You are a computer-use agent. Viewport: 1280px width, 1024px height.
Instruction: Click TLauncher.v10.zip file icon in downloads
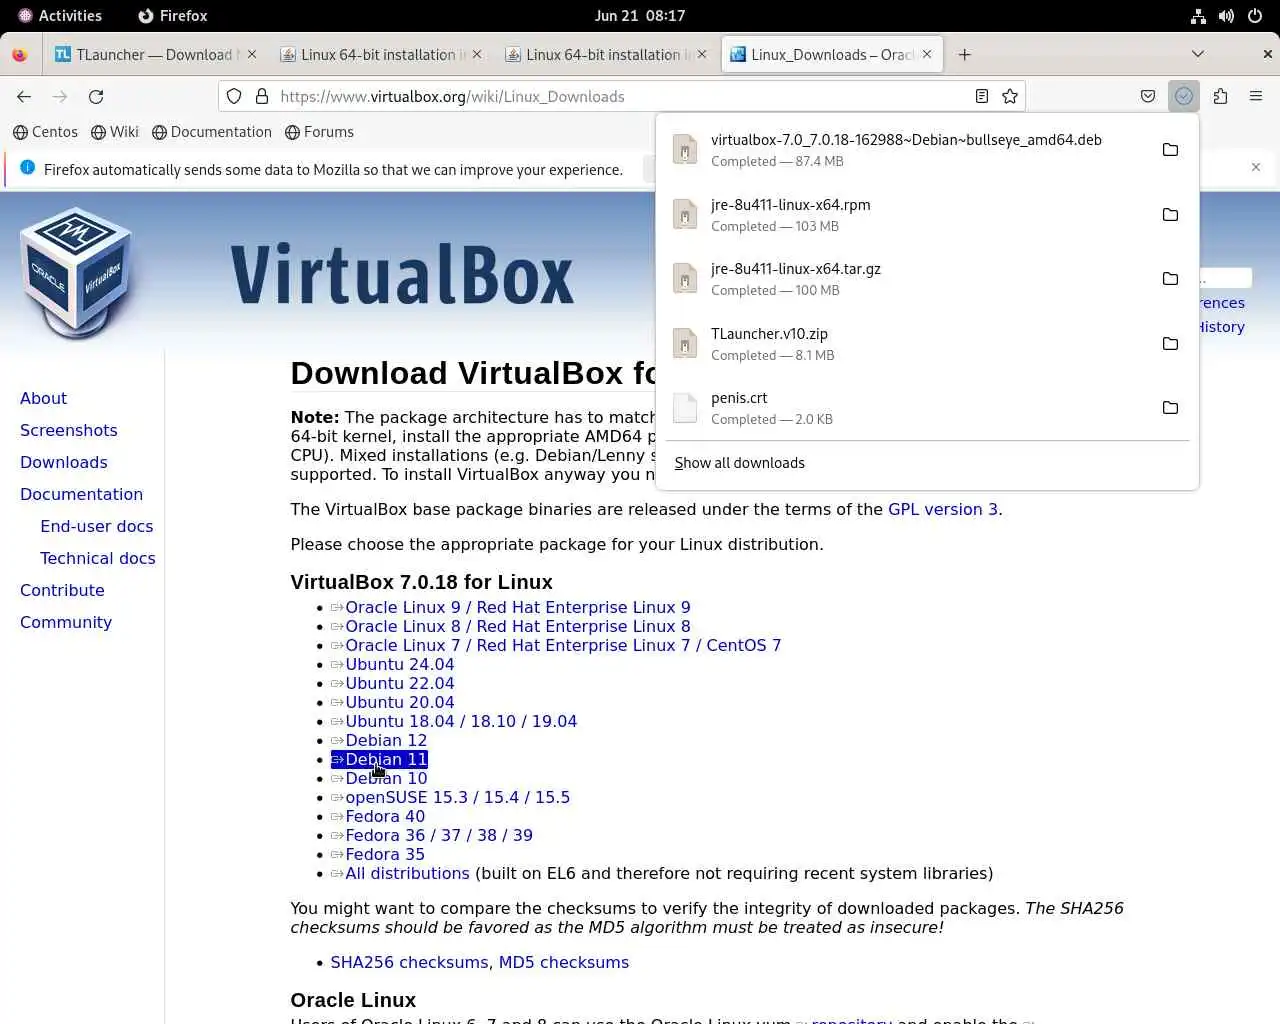click(x=685, y=343)
